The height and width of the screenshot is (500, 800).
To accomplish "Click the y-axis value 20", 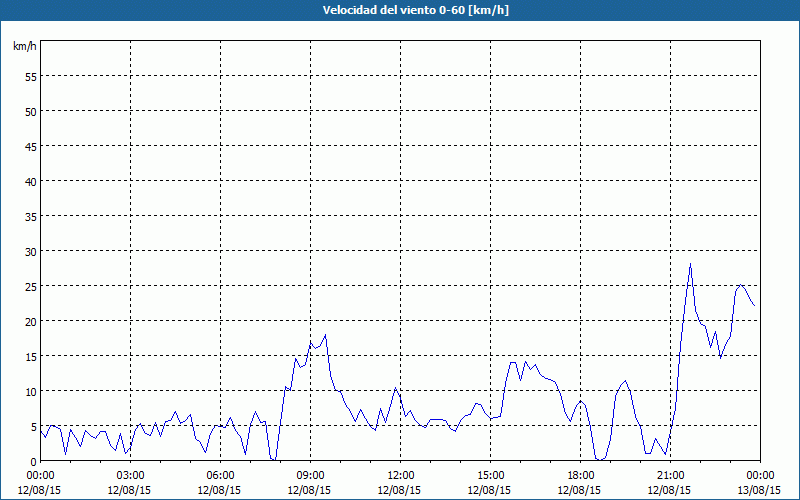I will (x=31, y=321).
